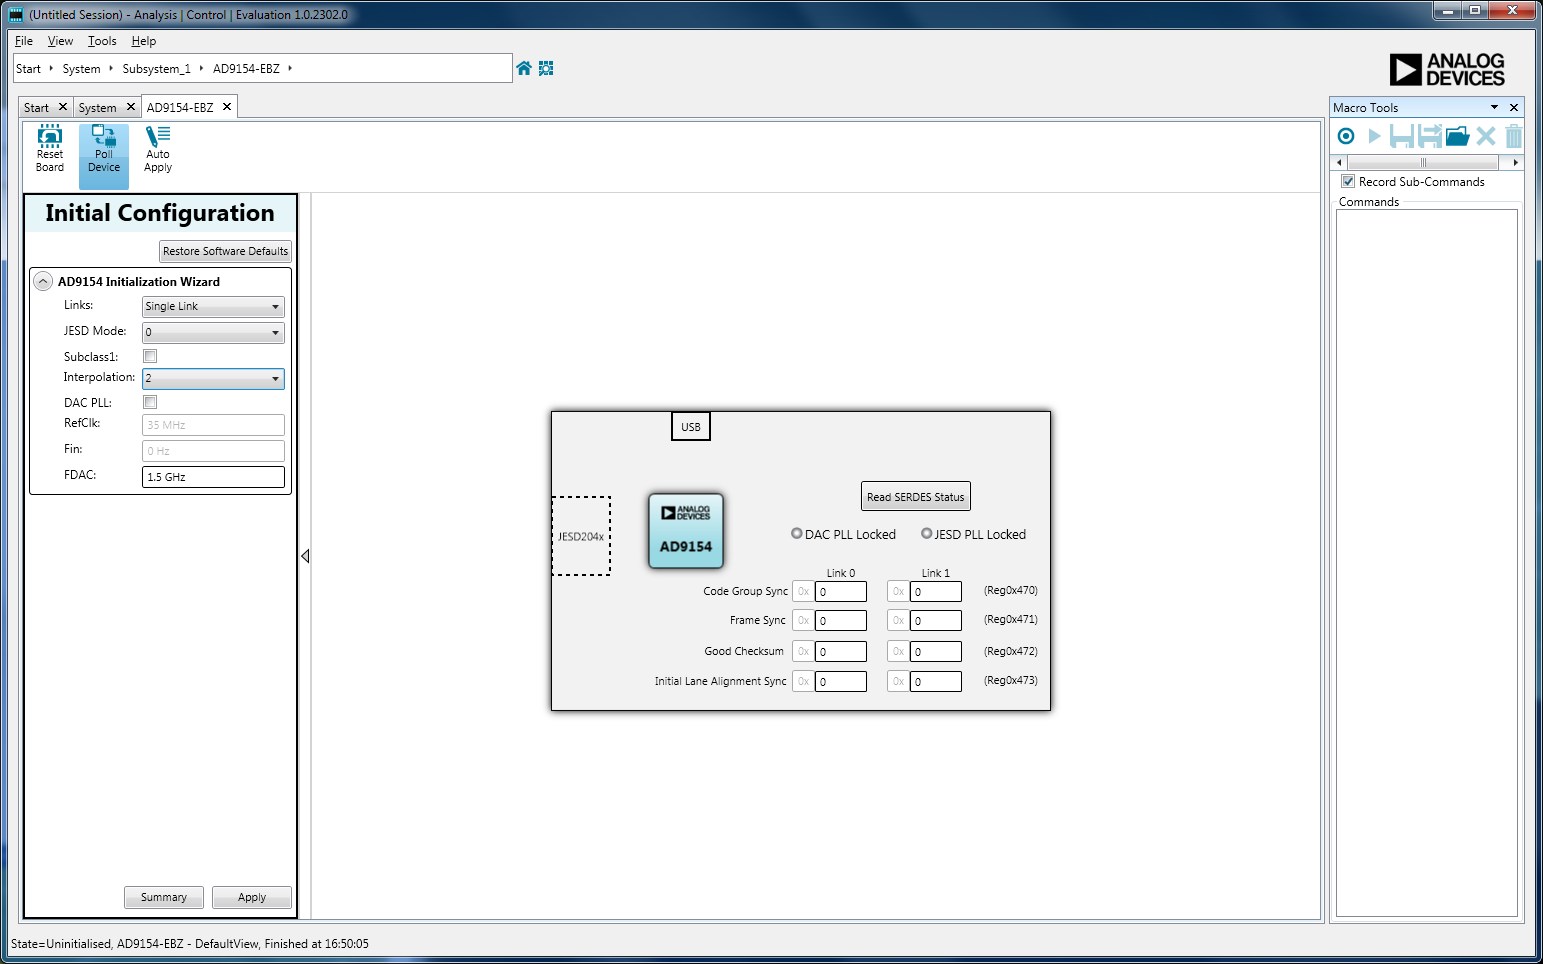Toggle the Poll Device tool
1543x964 pixels.
tap(104, 149)
